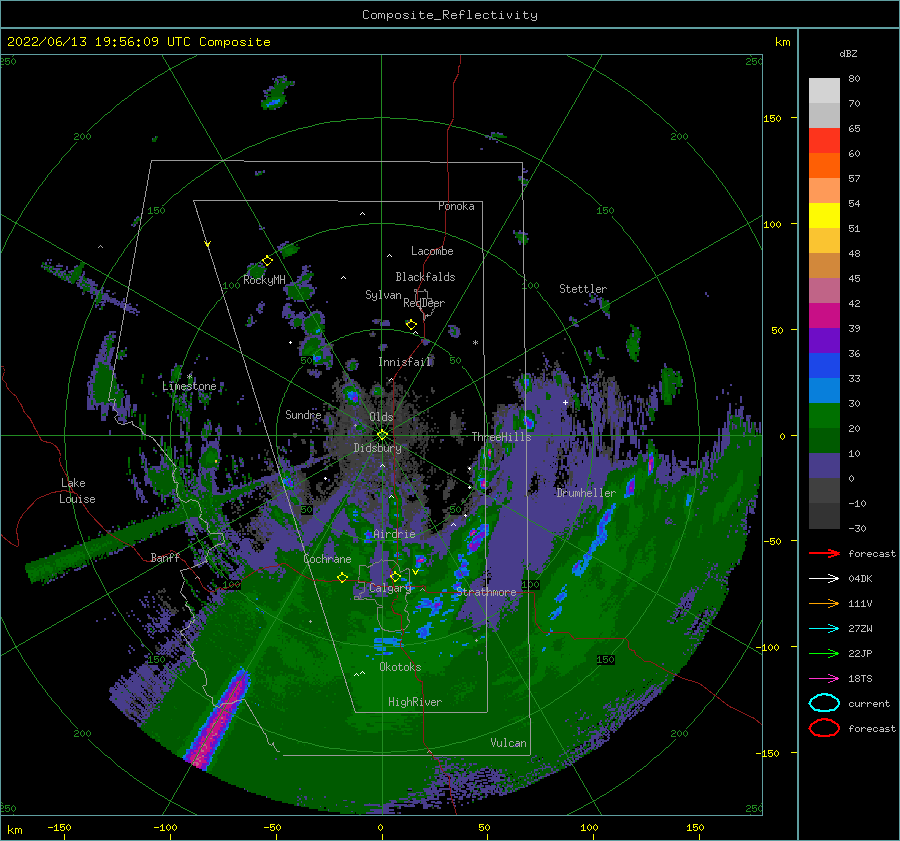The width and height of the screenshot is (900, 841).
Task: Click the Sylvan label
Action: (383, 295)
